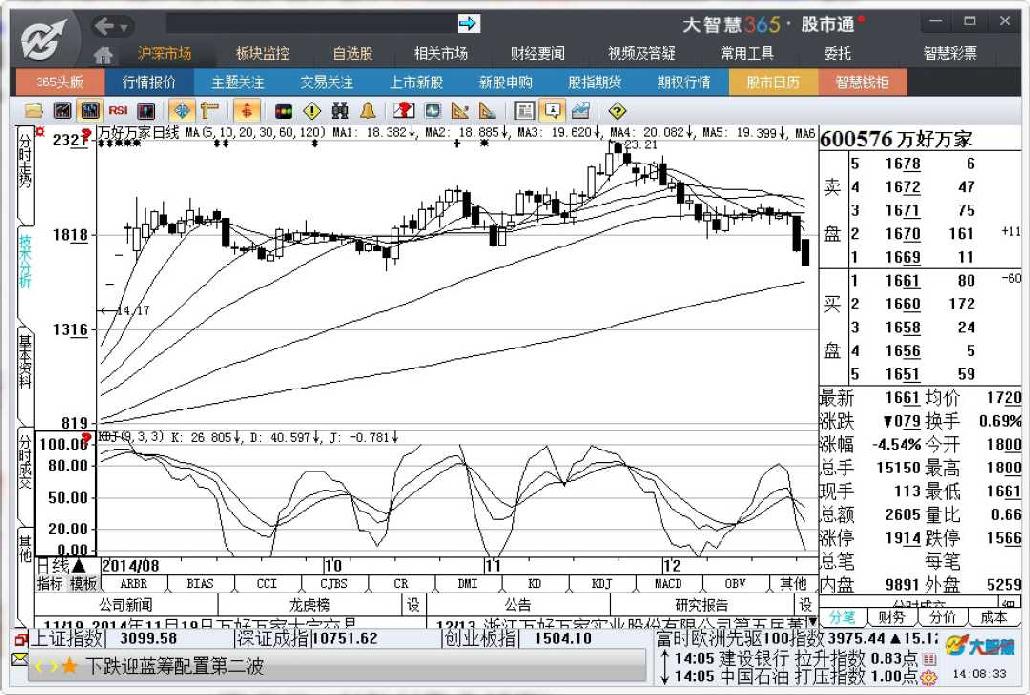Go to the home icon
This screenshot has width=1030, height=695.
(x=103, y=55)
